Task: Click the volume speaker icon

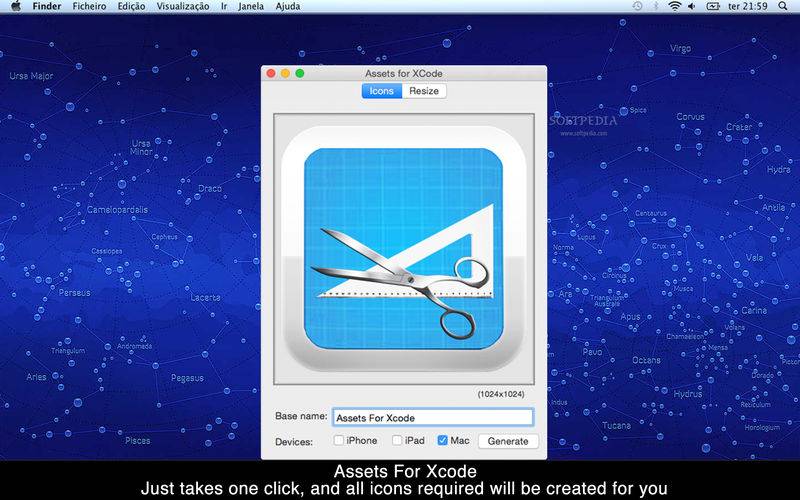Action: (x=692, y=6)
